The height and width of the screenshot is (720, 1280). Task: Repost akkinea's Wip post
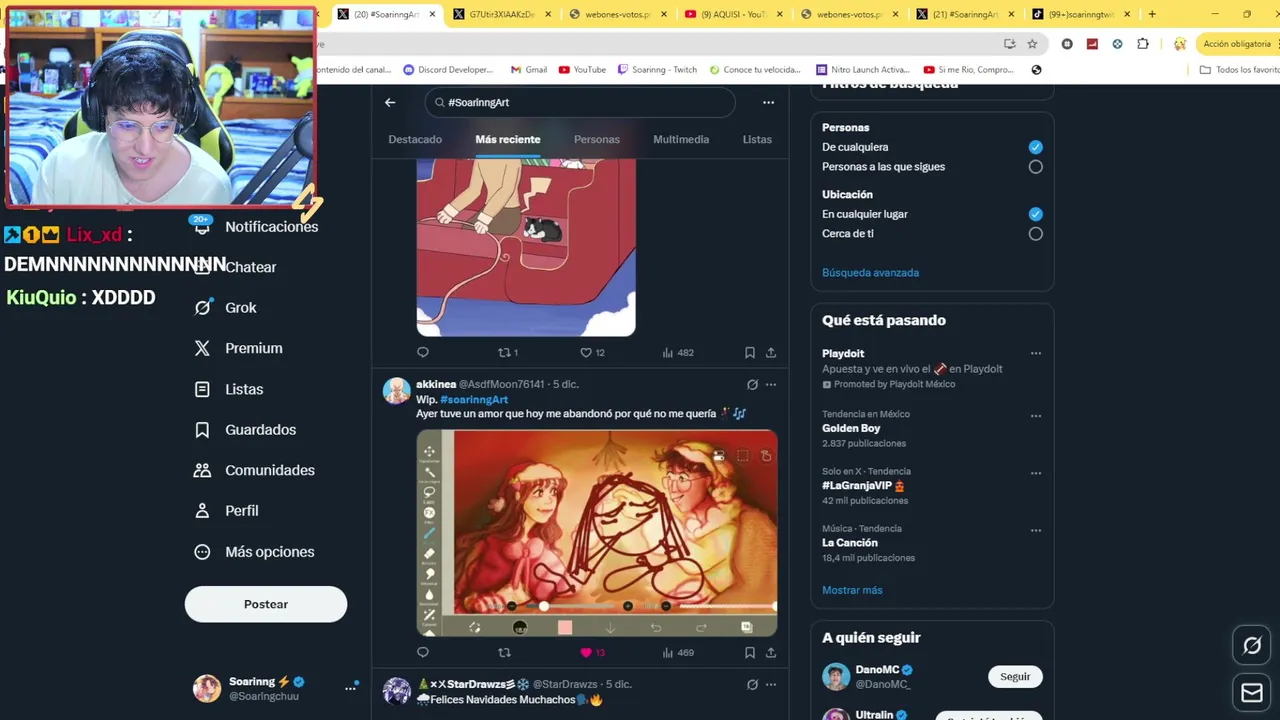504,652
